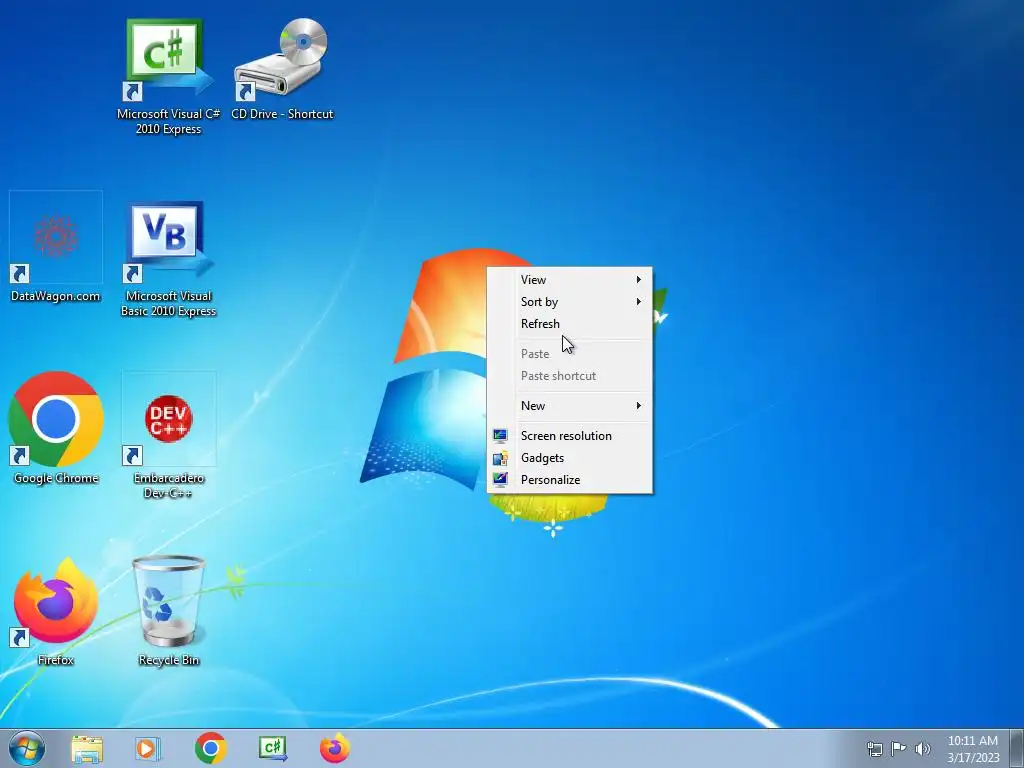Choose Personalize from the context menu
1024x768 pixels.
(569, 480)
